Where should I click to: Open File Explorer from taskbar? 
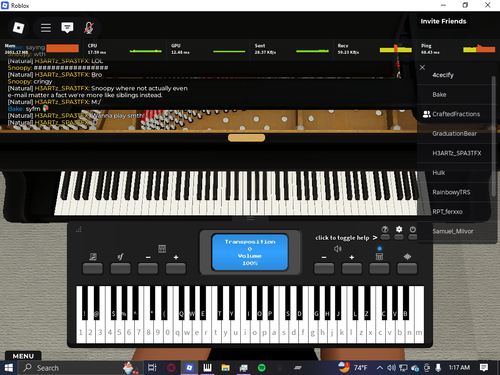tap(225, 368)
